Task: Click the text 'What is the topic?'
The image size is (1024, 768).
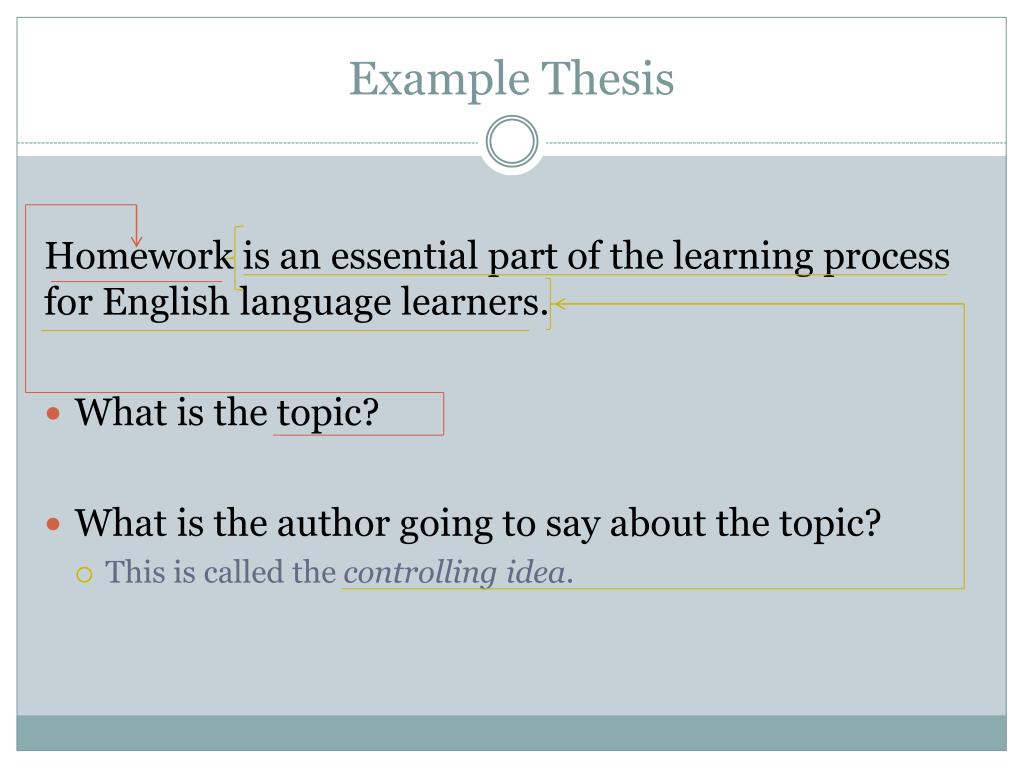Action: click(x=227, y=413)
